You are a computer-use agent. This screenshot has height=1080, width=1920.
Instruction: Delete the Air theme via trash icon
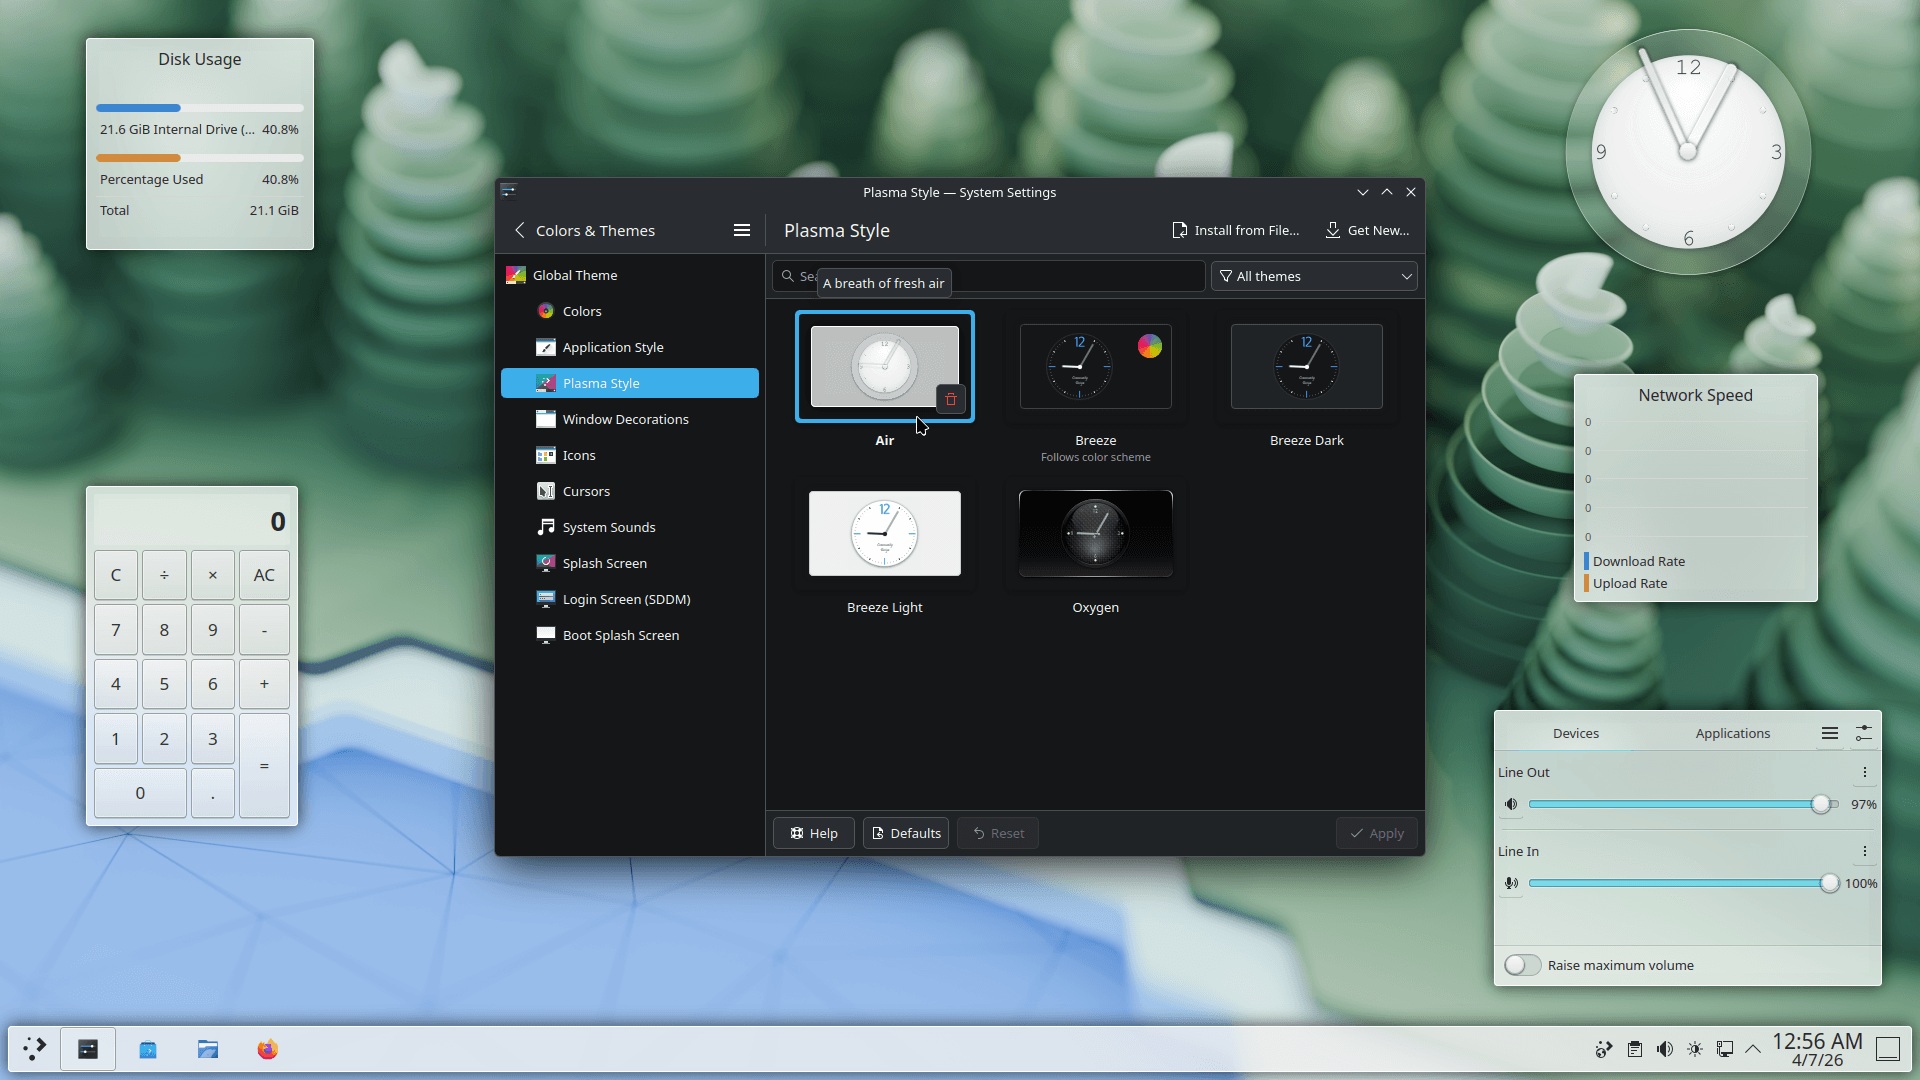tap(950, 399)
